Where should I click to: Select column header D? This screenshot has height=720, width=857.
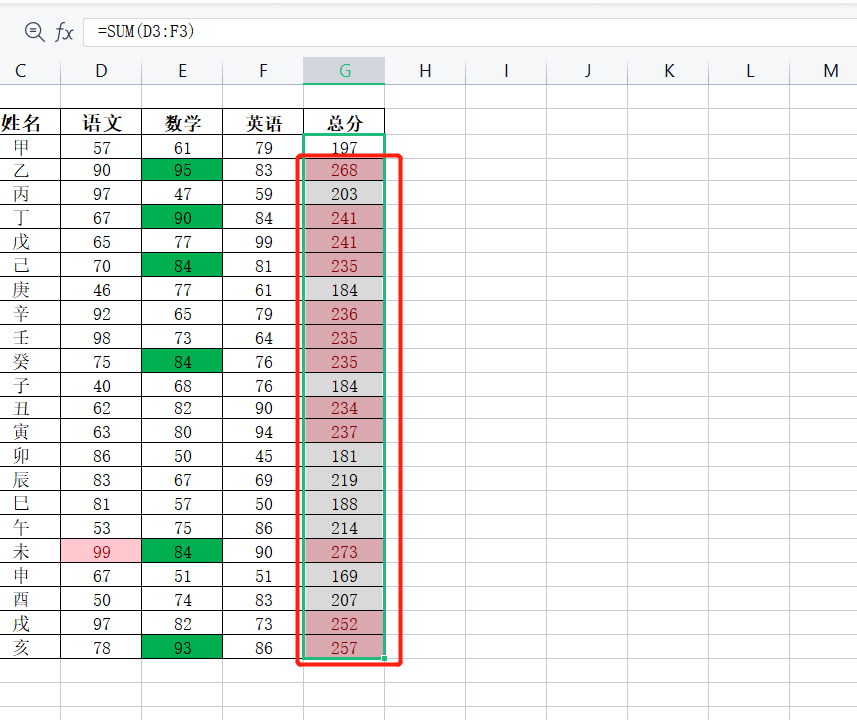coord(101,71)
